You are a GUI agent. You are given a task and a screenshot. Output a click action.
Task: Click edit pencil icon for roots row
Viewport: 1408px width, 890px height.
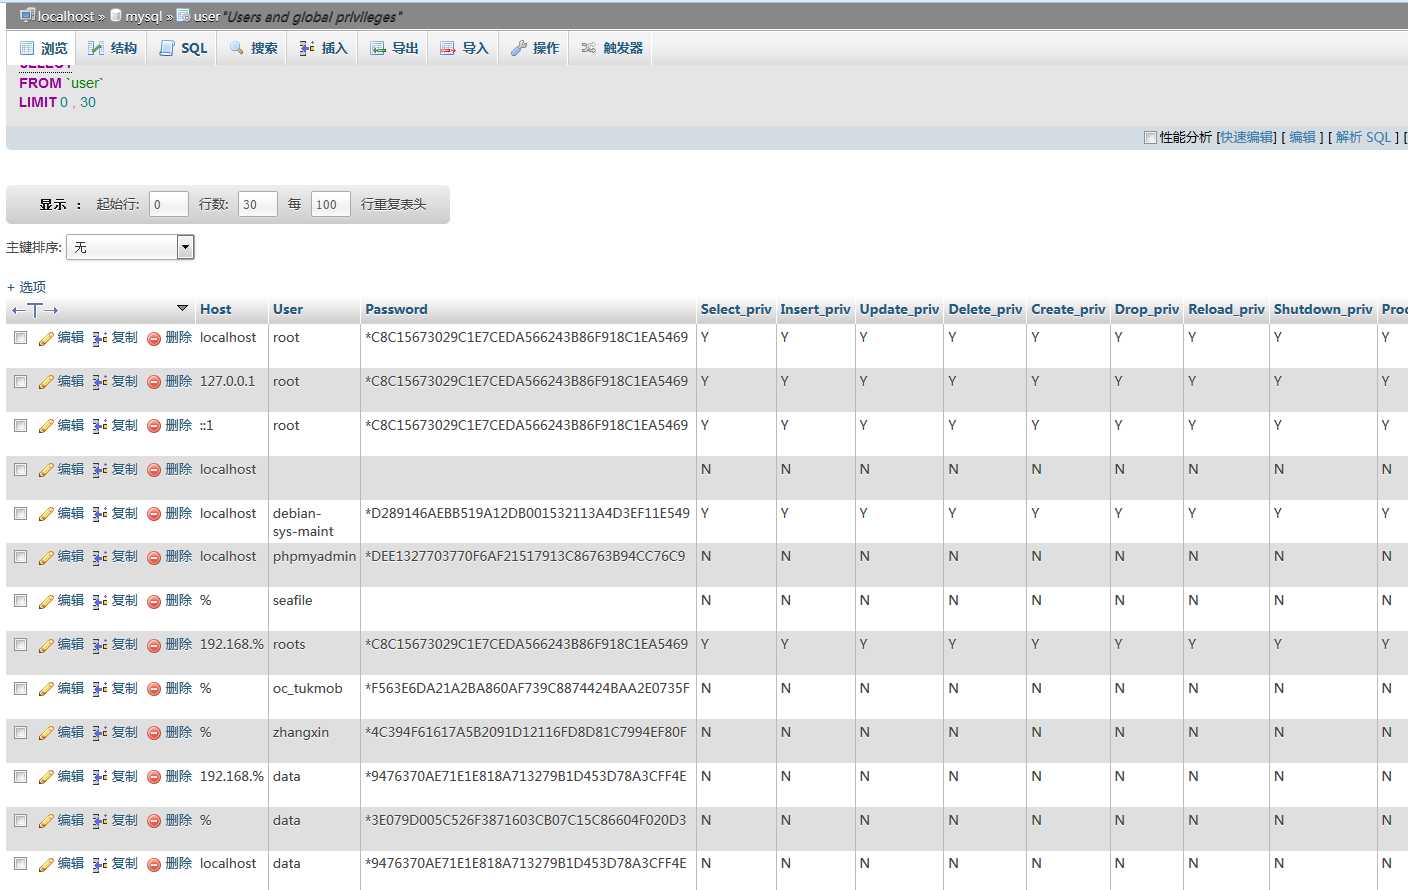(46, 645)
